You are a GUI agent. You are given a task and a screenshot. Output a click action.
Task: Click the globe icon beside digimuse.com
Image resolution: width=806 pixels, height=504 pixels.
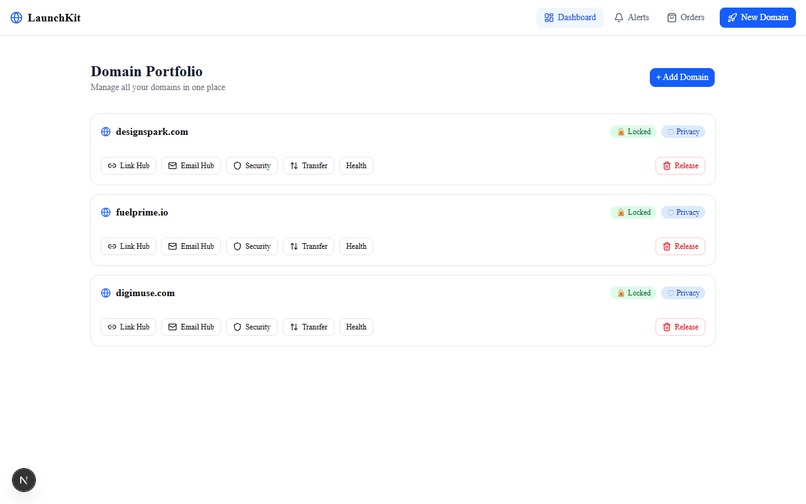(106, 293)
